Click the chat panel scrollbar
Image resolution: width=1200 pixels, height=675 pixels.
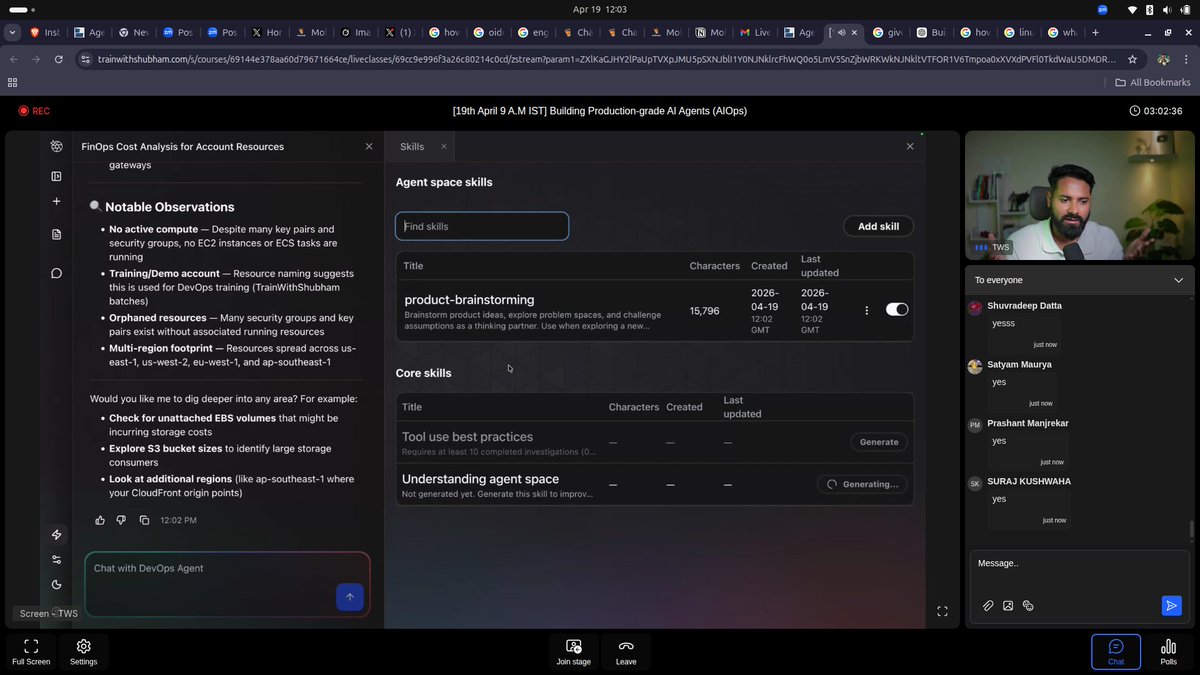click(1191, 530)
